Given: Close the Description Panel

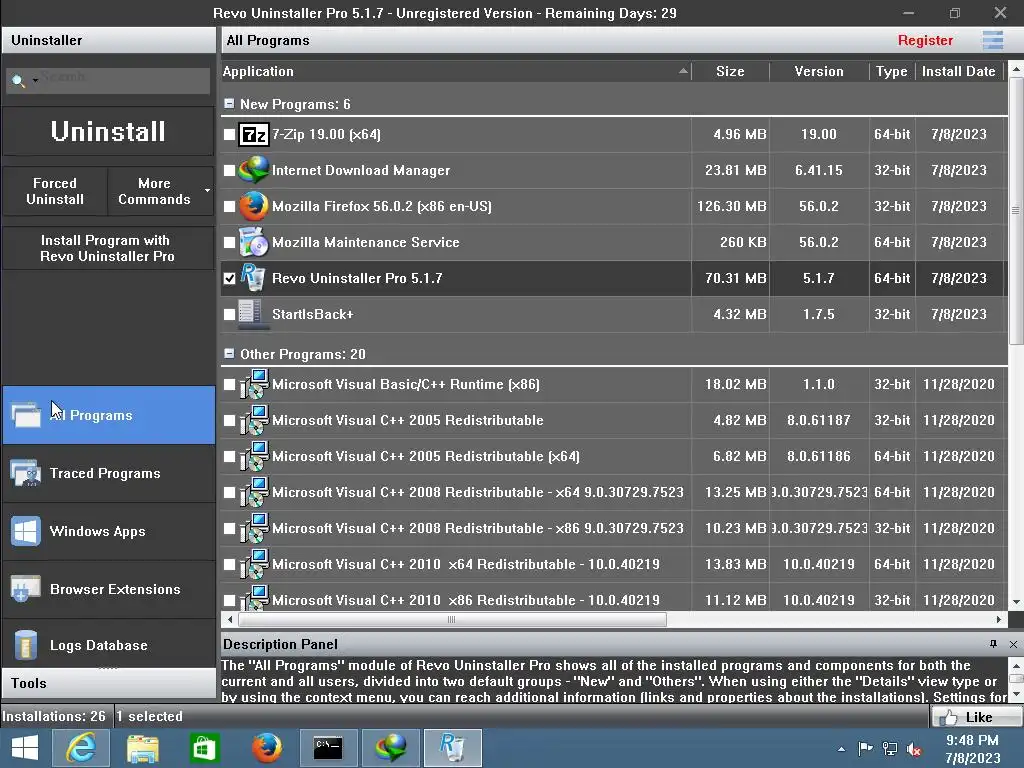Looking at the screenshot, I should coord(1013,644).
